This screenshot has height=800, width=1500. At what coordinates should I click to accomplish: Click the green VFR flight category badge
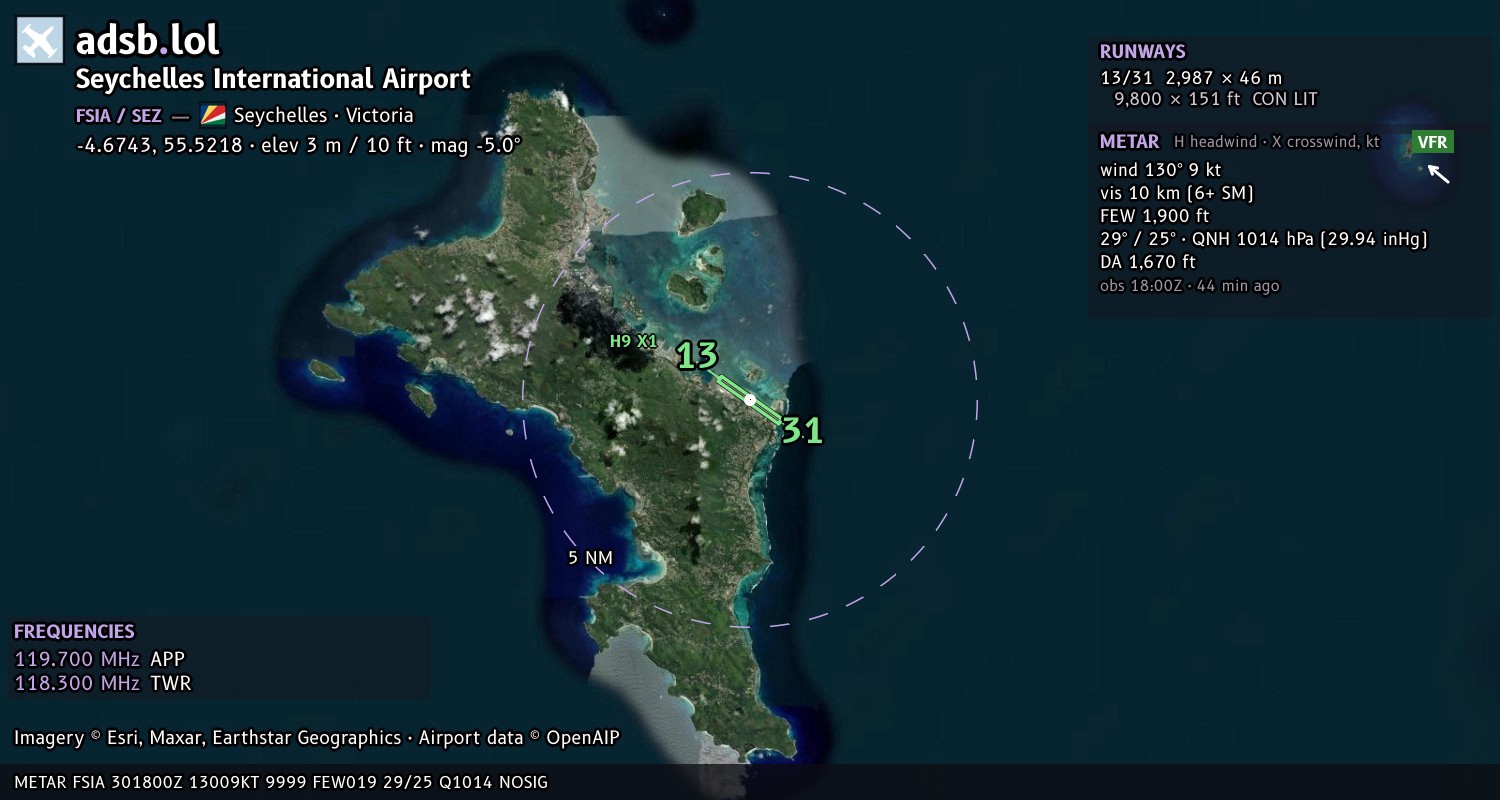pyautogui.click(x=1432, y=142)
